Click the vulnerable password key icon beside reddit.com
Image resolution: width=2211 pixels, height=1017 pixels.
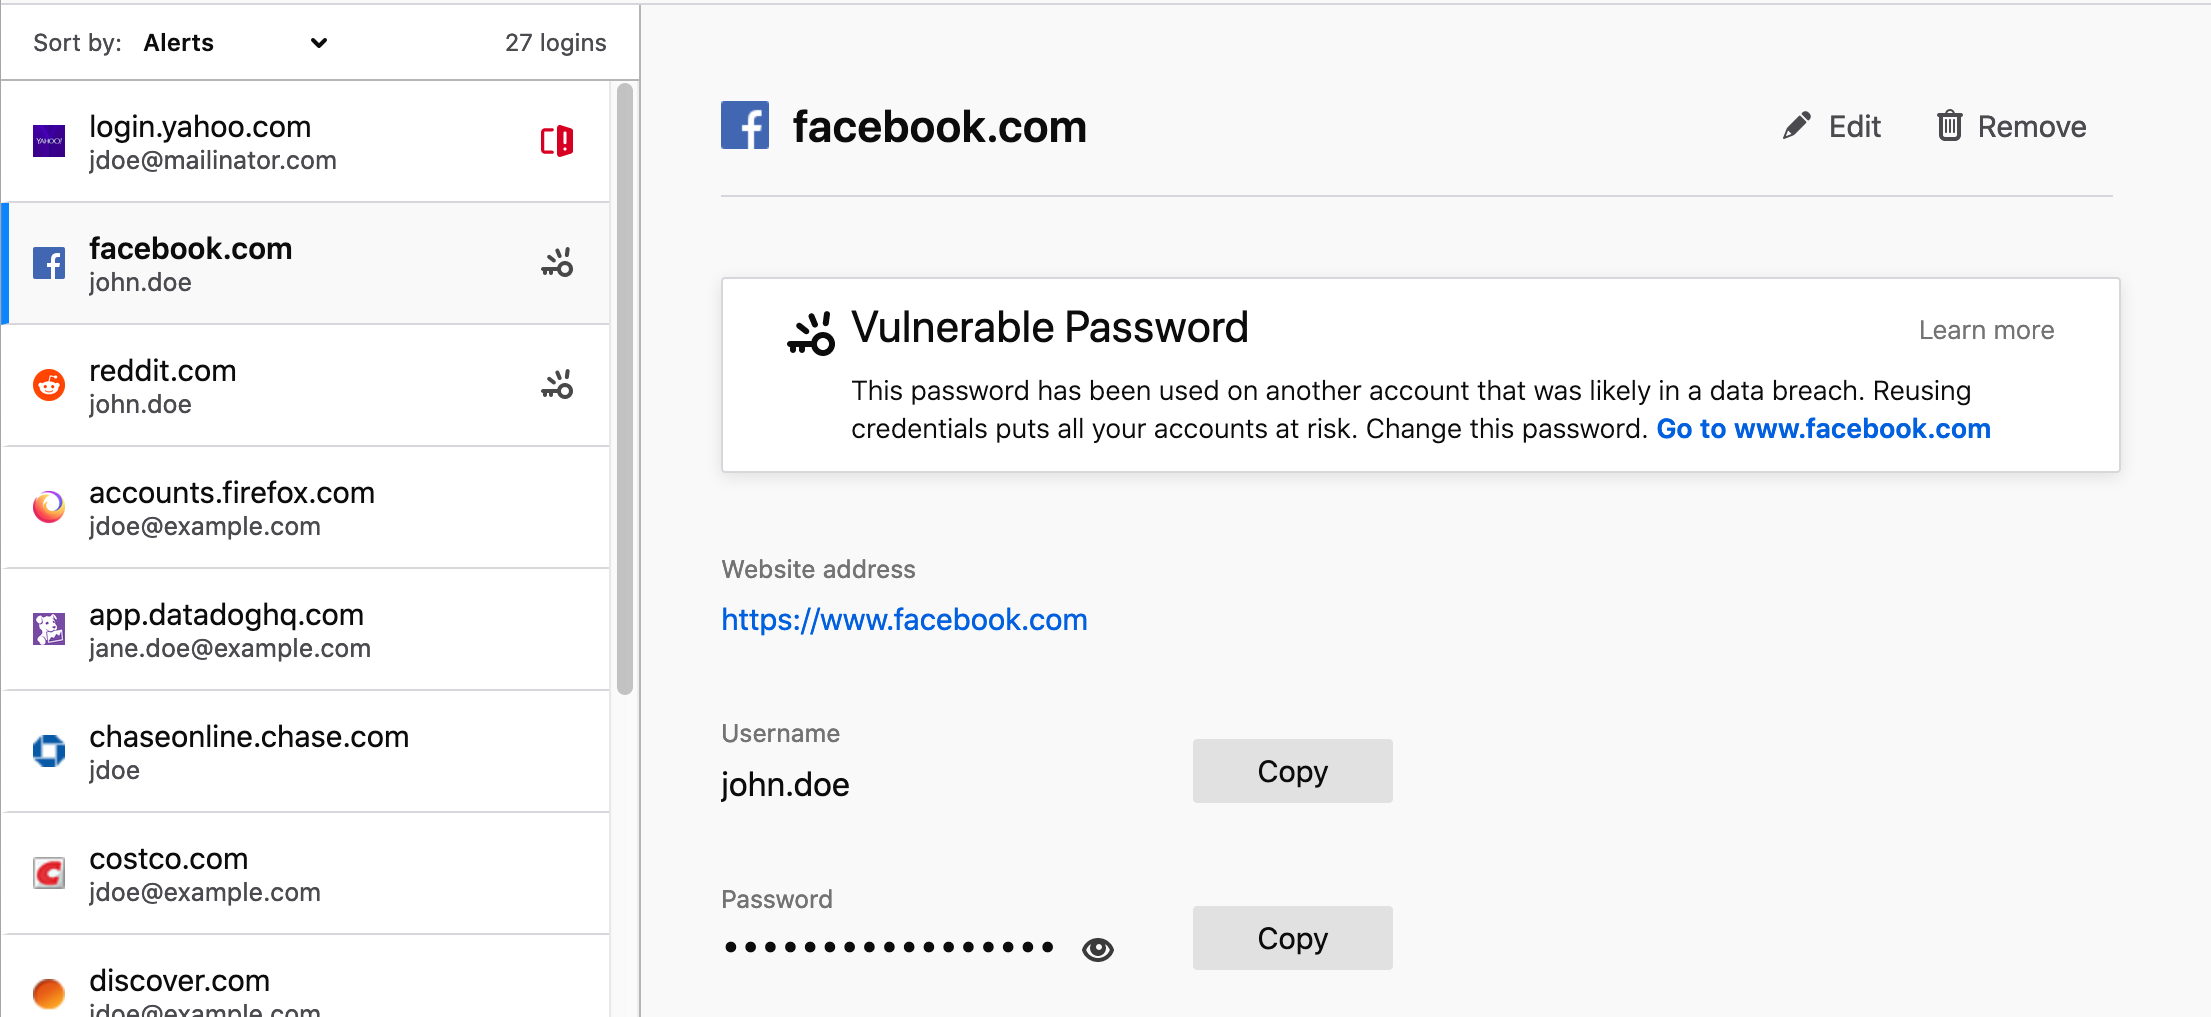click(557, 384)
